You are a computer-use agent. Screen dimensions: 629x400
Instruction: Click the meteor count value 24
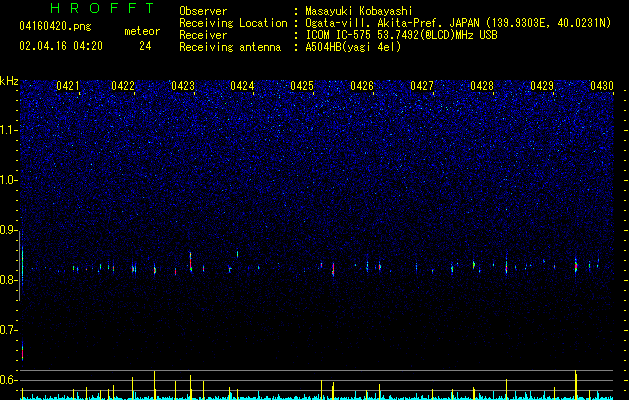[145, 46]
